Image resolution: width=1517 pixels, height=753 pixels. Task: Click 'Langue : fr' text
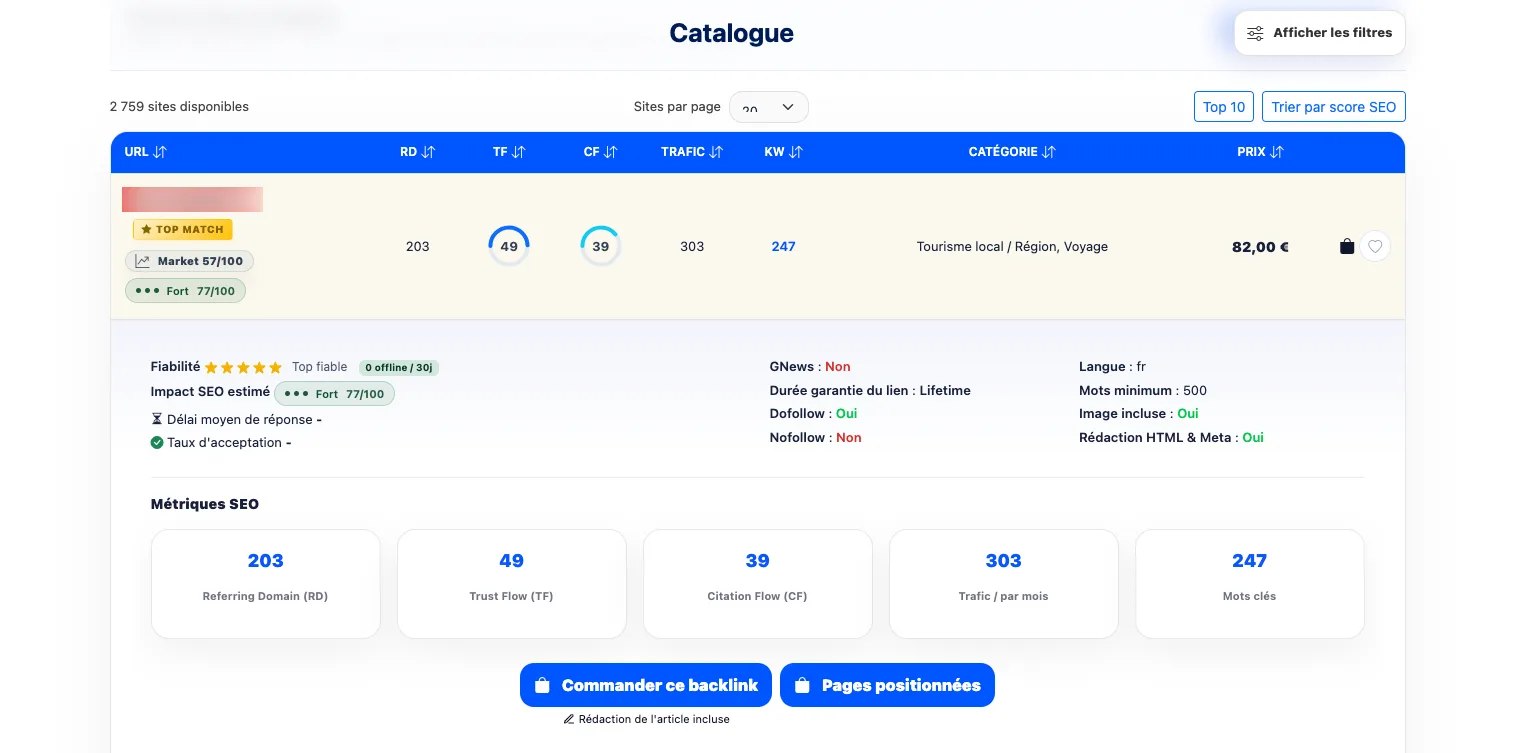pyautogui.click(x=1112, y=367)
